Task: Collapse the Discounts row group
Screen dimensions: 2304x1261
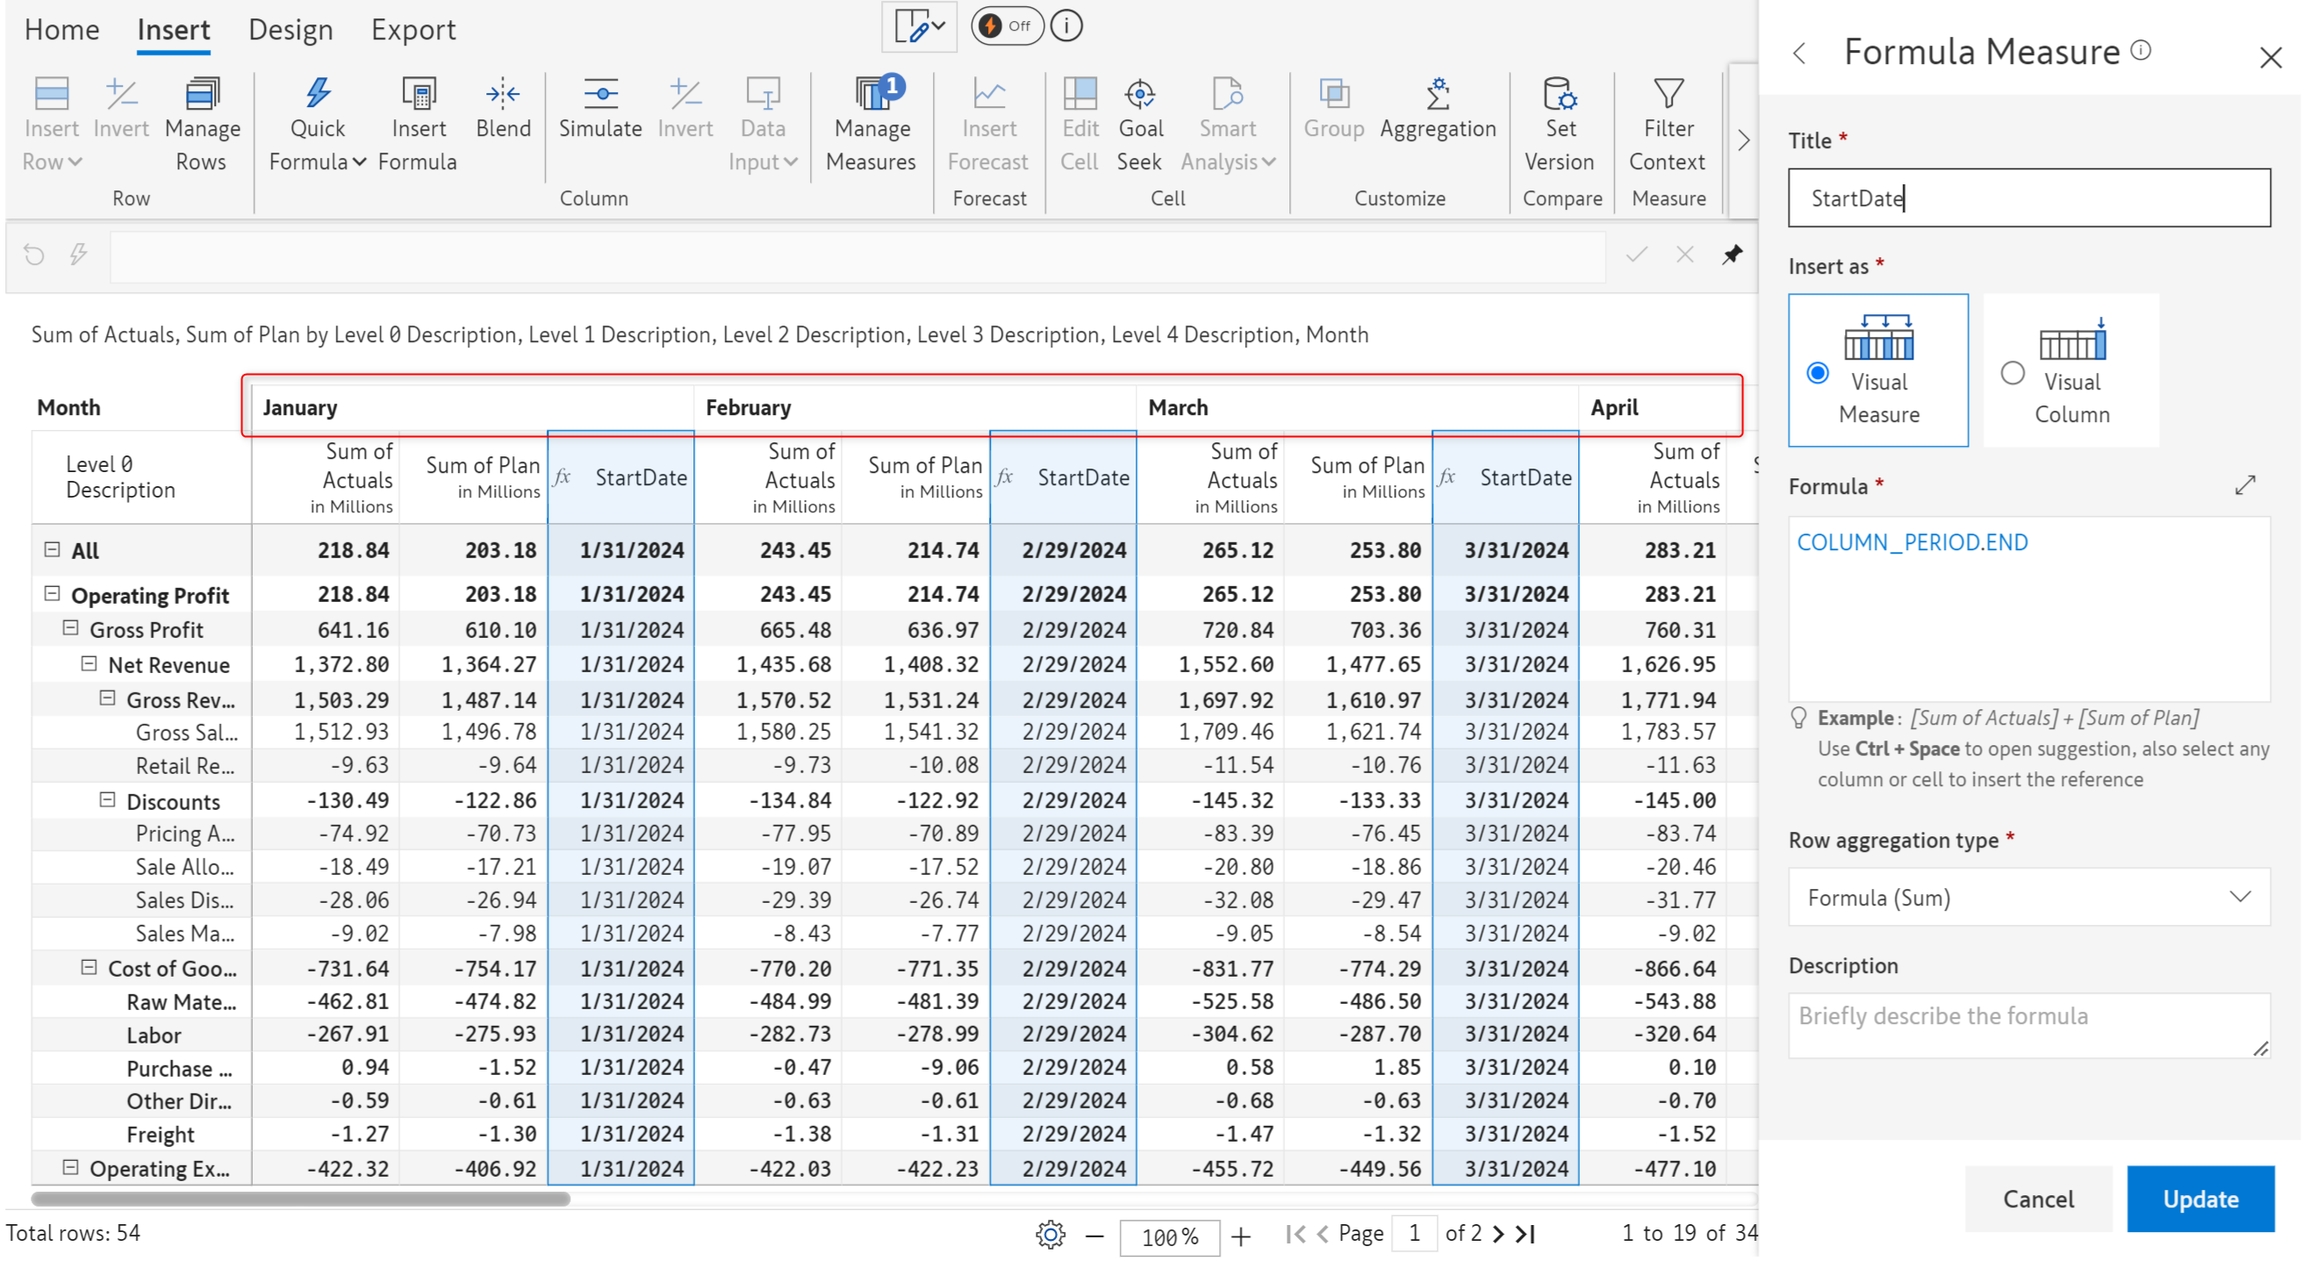Action: [107, 800]
